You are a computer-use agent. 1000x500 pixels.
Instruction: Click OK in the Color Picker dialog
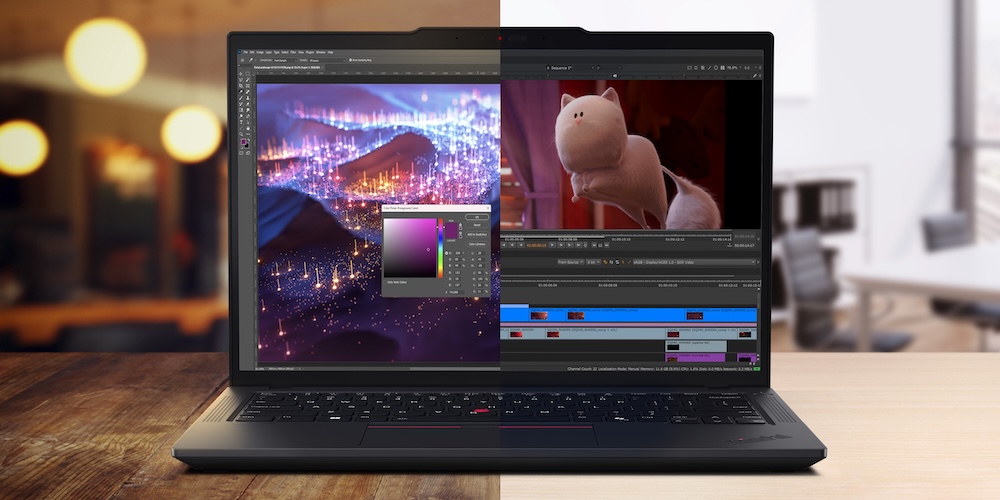[x=477, y=217]
